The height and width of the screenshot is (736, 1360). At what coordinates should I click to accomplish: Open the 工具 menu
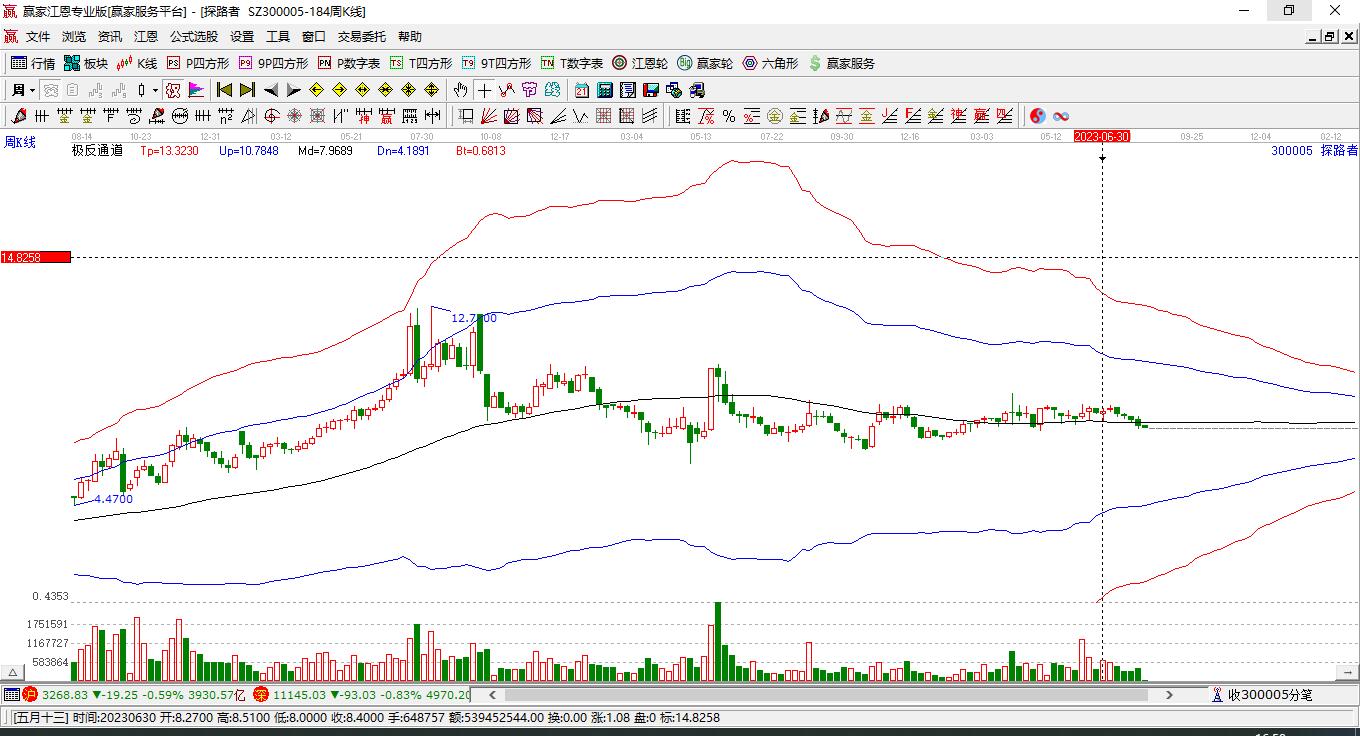tap(278, 37)
